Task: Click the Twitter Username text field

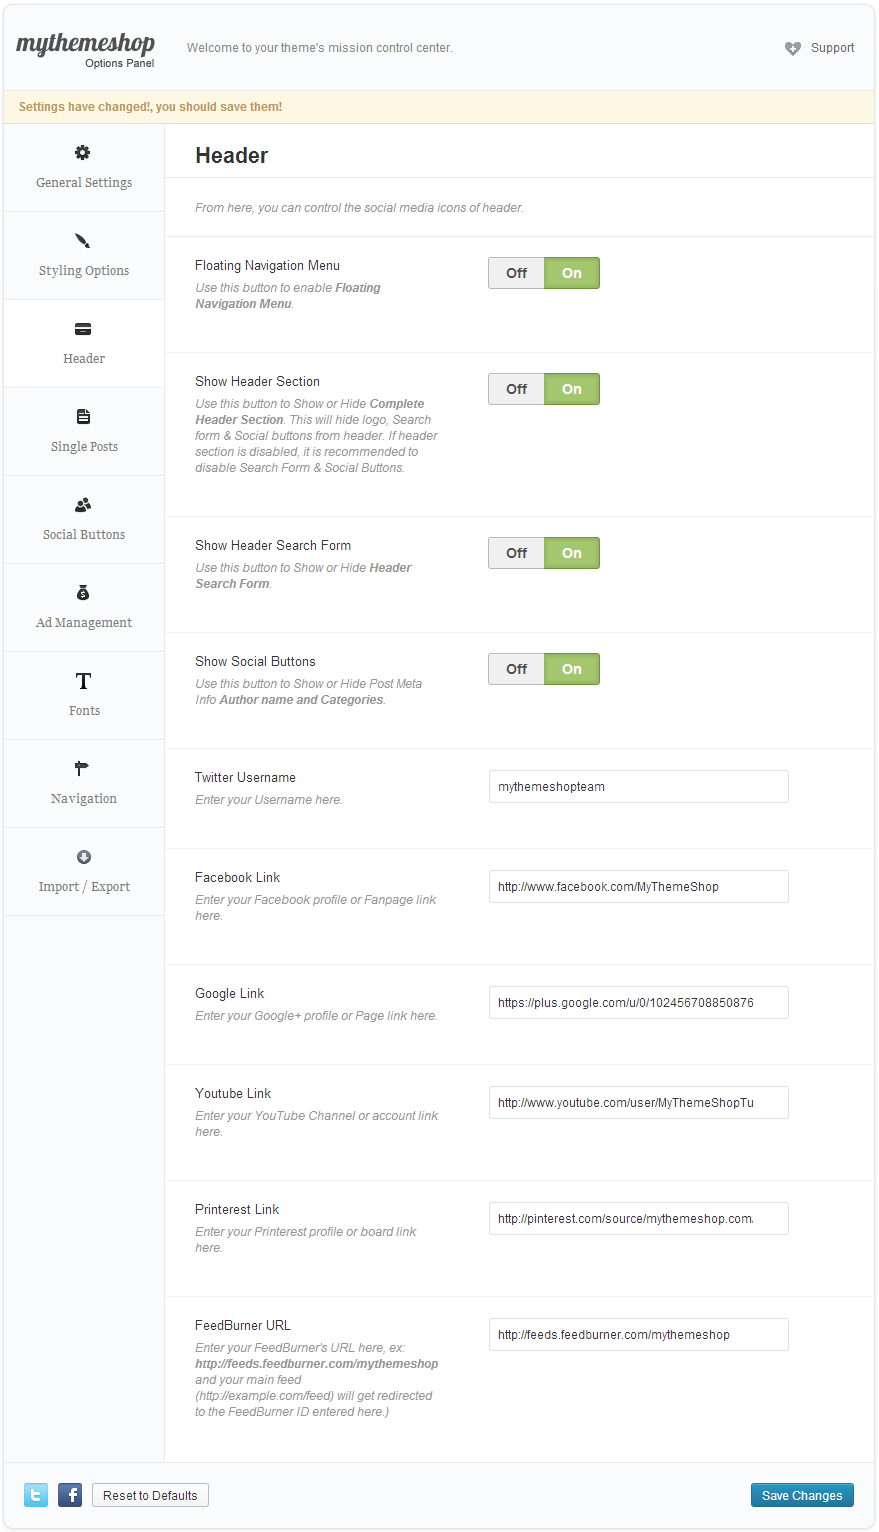Action: click(638, 787)
